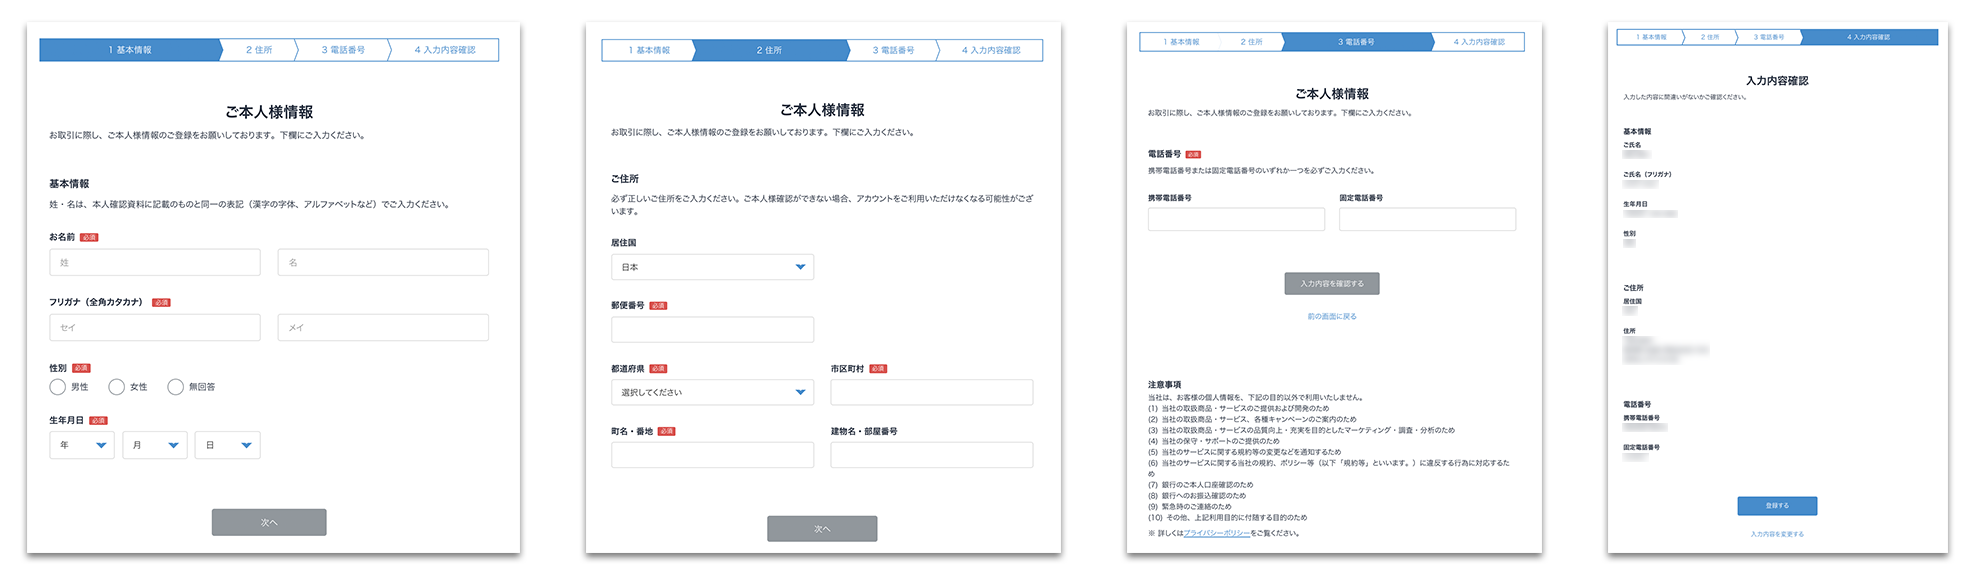Viewport: 1975px width, 574px height.
Task: Focus the メイ furigana input field
Action: tap(383, 328)
